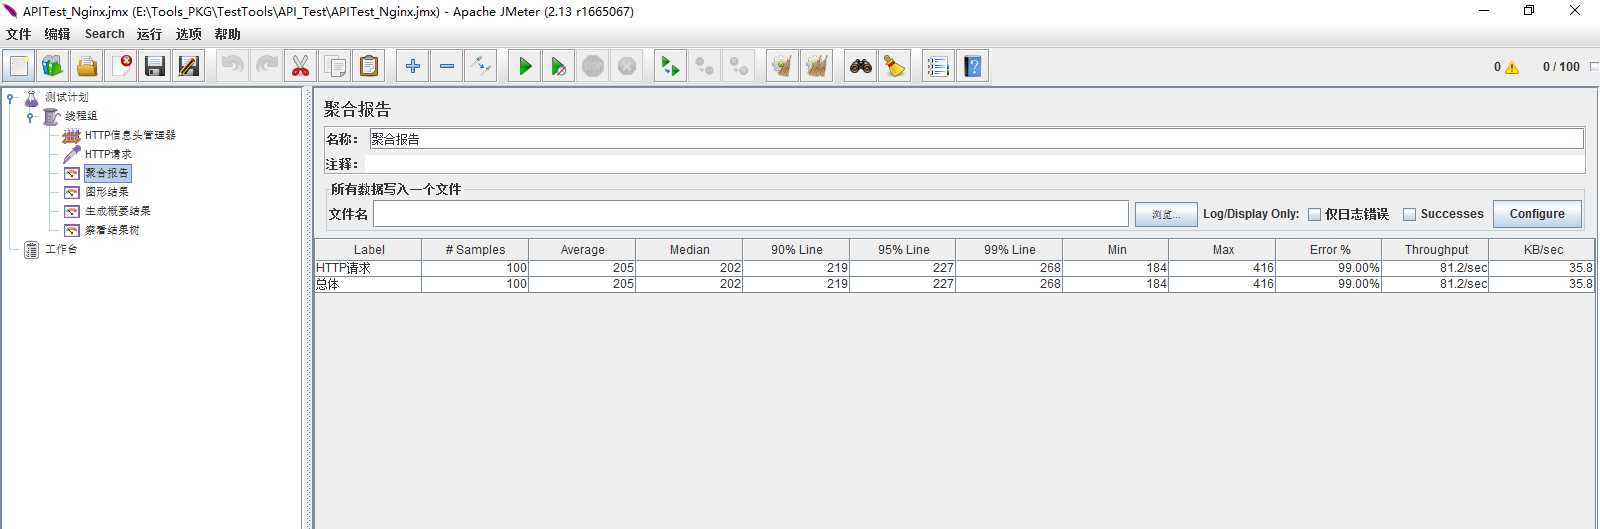Screen dimensions: 1600x529
Task: Toggle the Successes checkbox
Action: tap(1409, 214)
